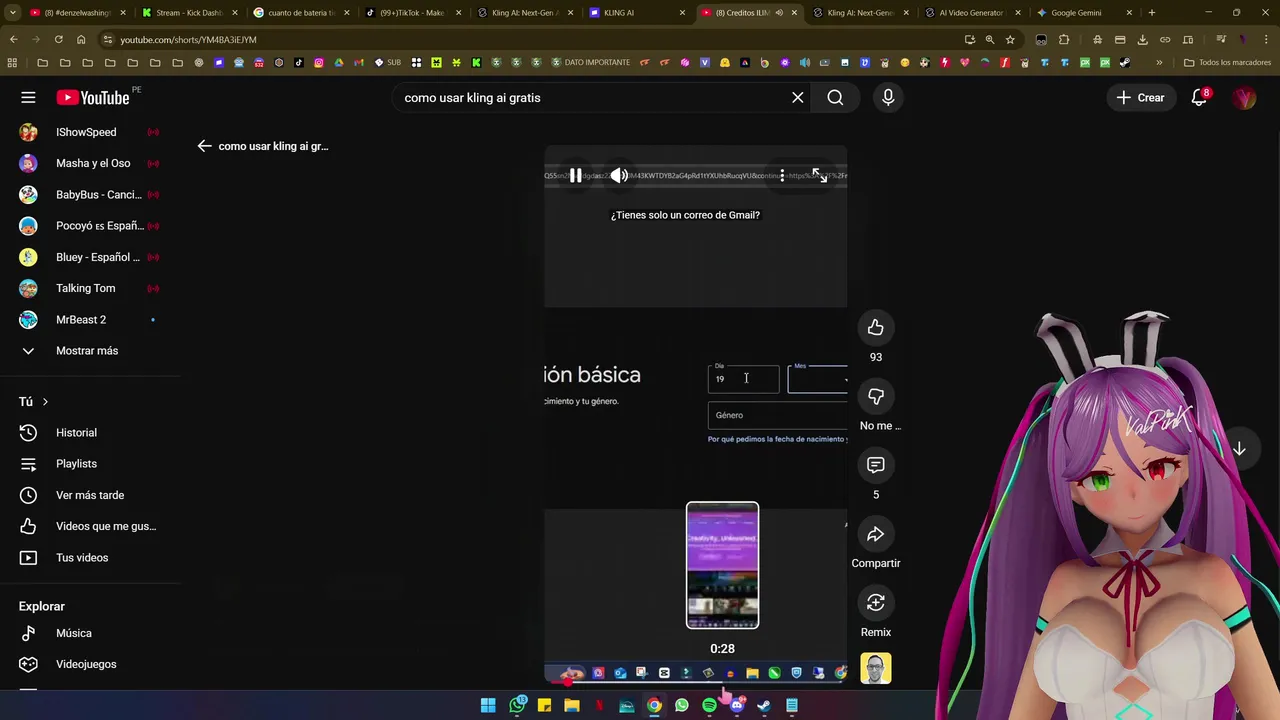This screenshot has height=720, width=1280.
Task: Expand Mostrar más subscriptions
Action: click(x=90, y=350)
